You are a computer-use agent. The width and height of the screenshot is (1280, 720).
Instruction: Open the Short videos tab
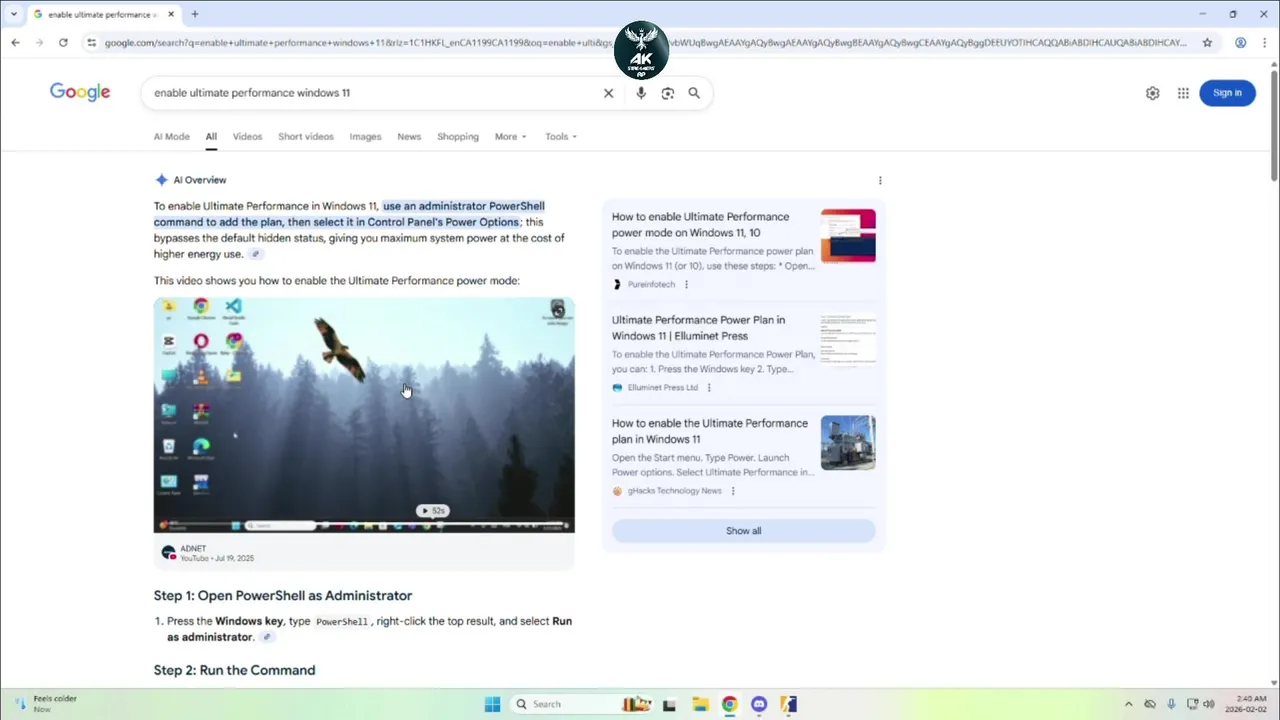coord(306,137)
